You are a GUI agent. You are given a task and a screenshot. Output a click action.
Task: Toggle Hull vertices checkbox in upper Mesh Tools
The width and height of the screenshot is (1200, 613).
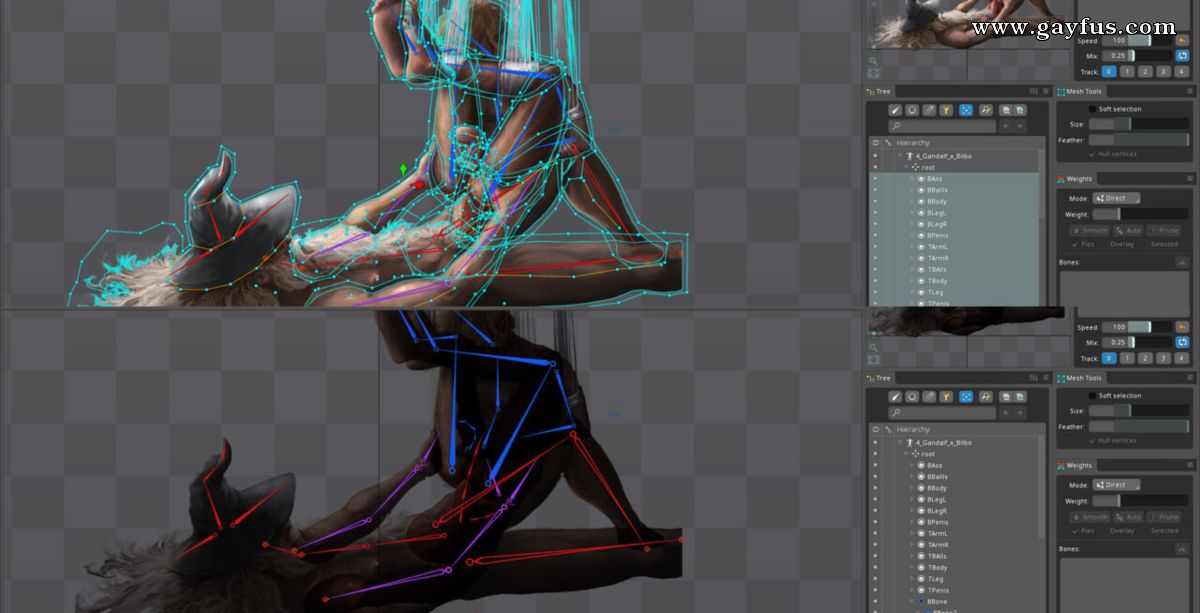point(1092,154)
